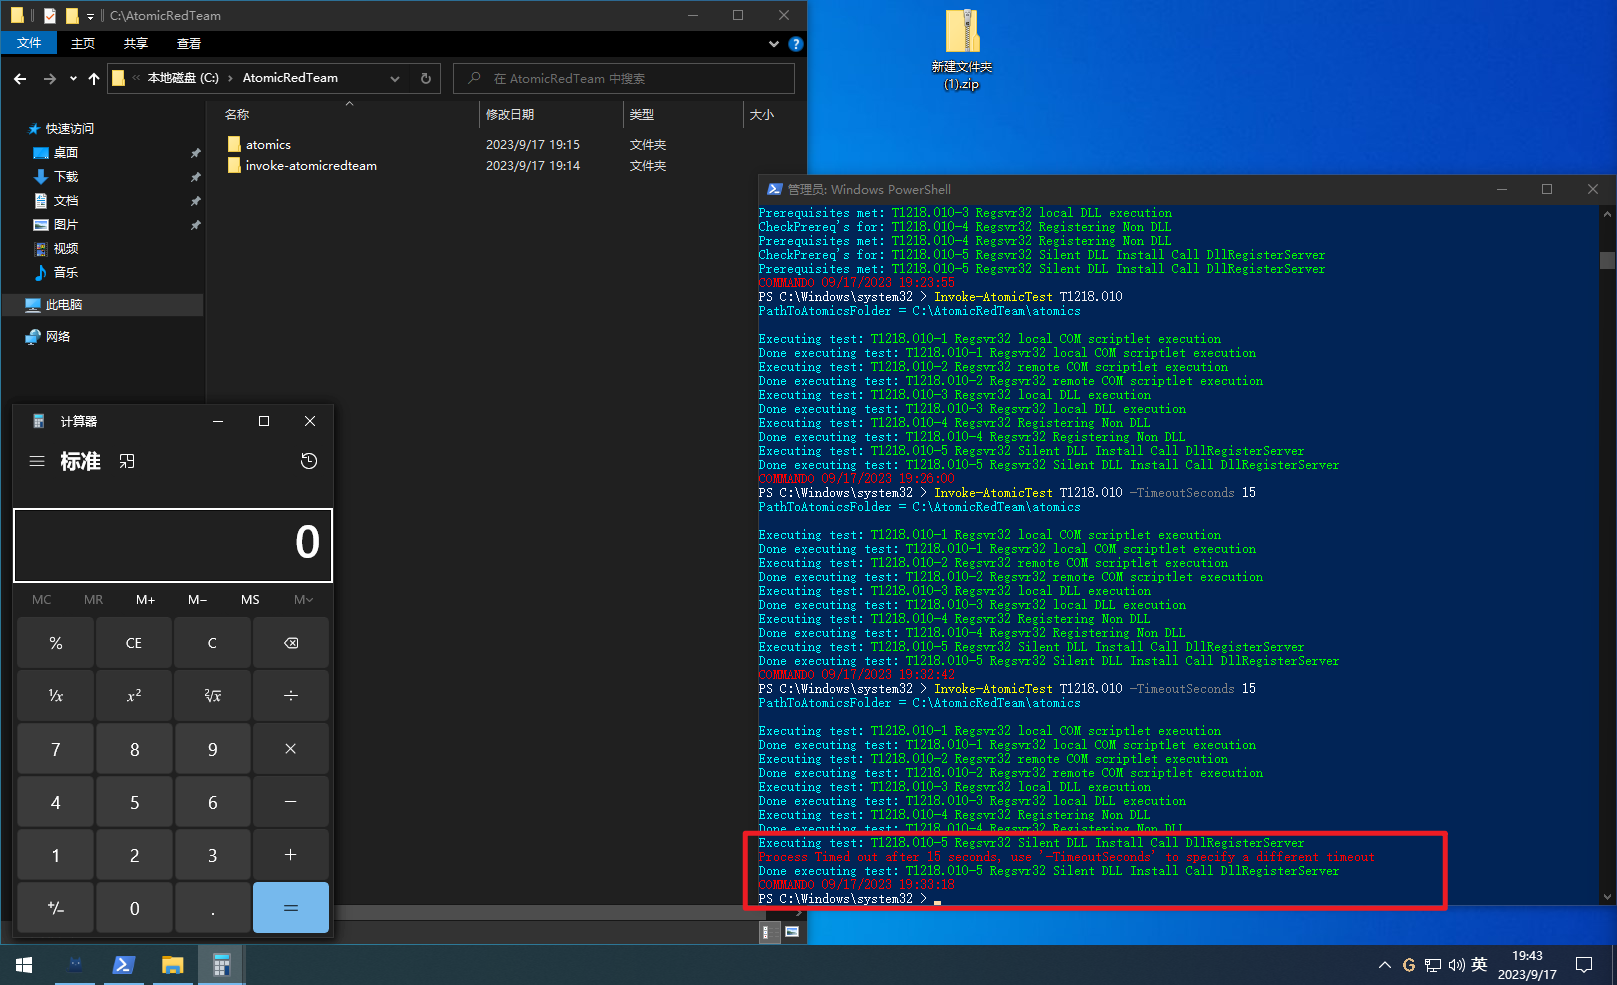Switch Explorer to details view icon

768,932
